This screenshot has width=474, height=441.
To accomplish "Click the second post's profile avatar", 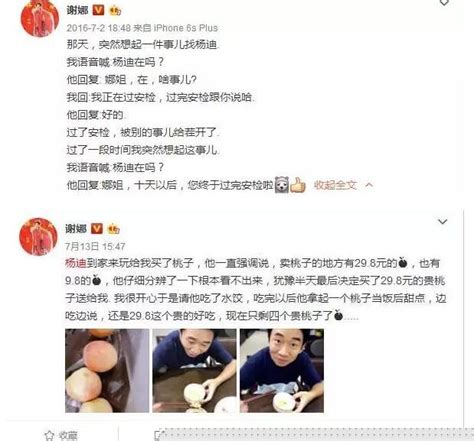I will tap(38, 237).
